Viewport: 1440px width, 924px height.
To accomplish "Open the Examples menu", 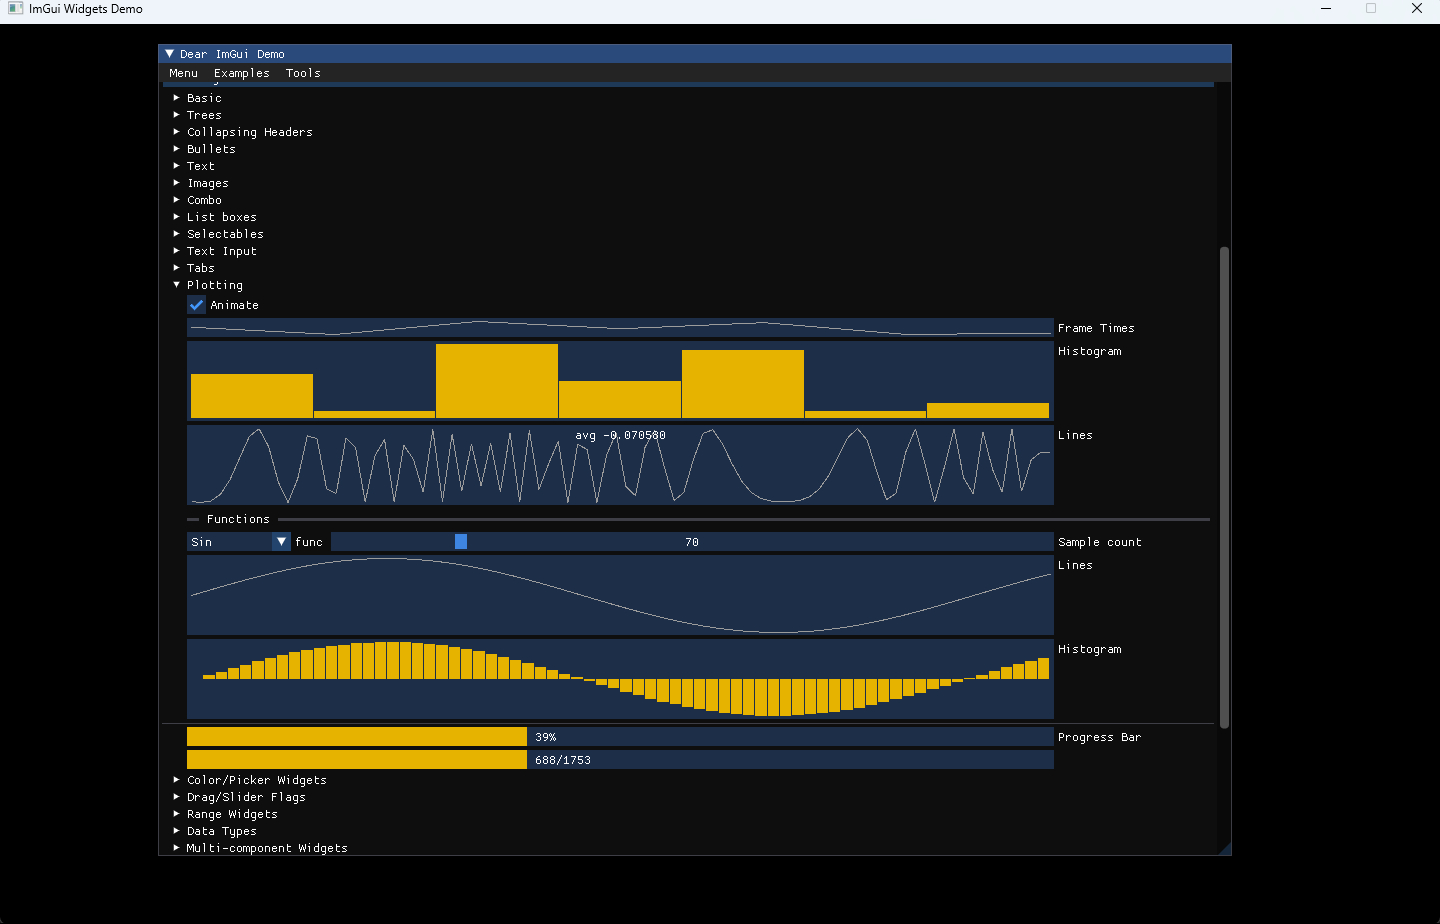I will pos(241,73).
